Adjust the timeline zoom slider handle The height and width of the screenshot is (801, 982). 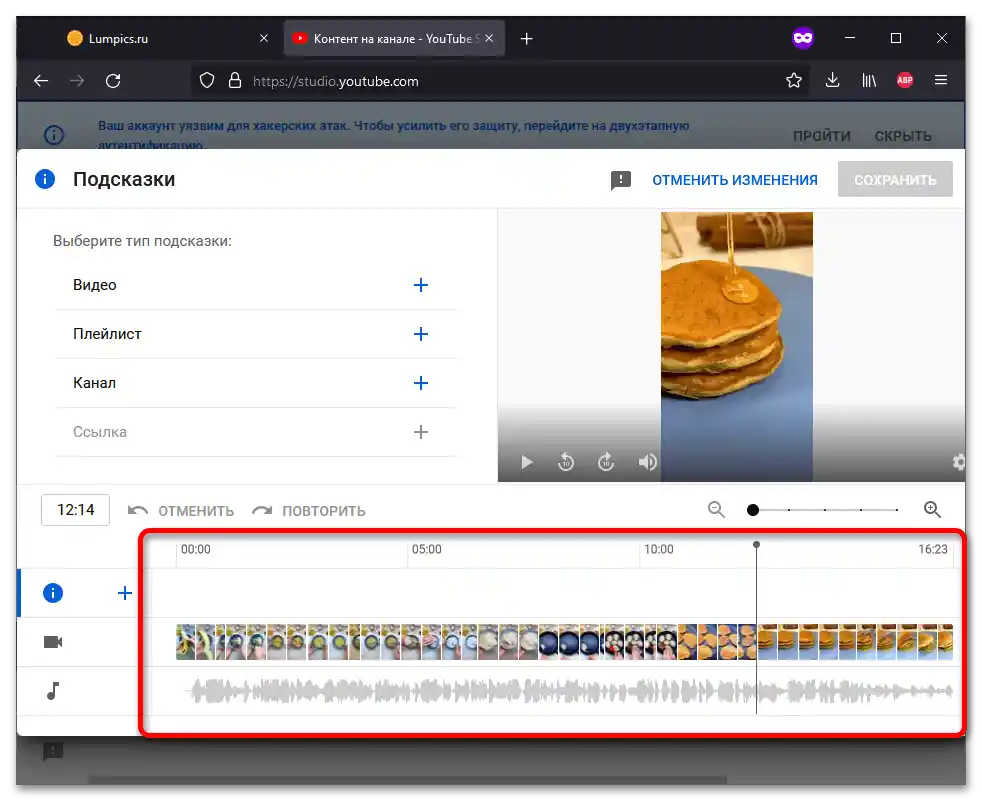(752, 509)
